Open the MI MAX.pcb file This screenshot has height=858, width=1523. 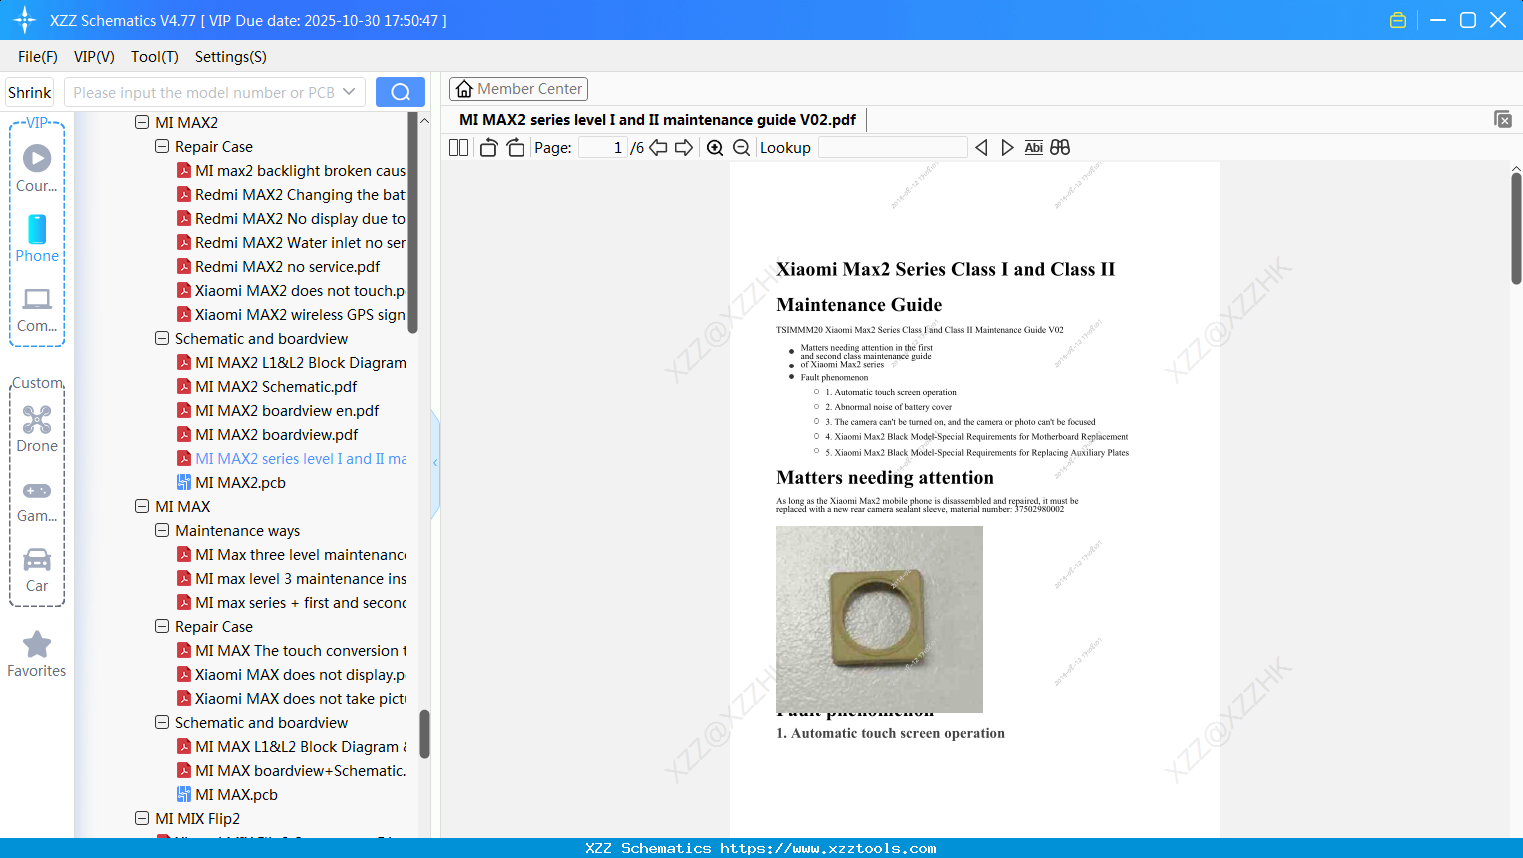click(x=236, y=795)
